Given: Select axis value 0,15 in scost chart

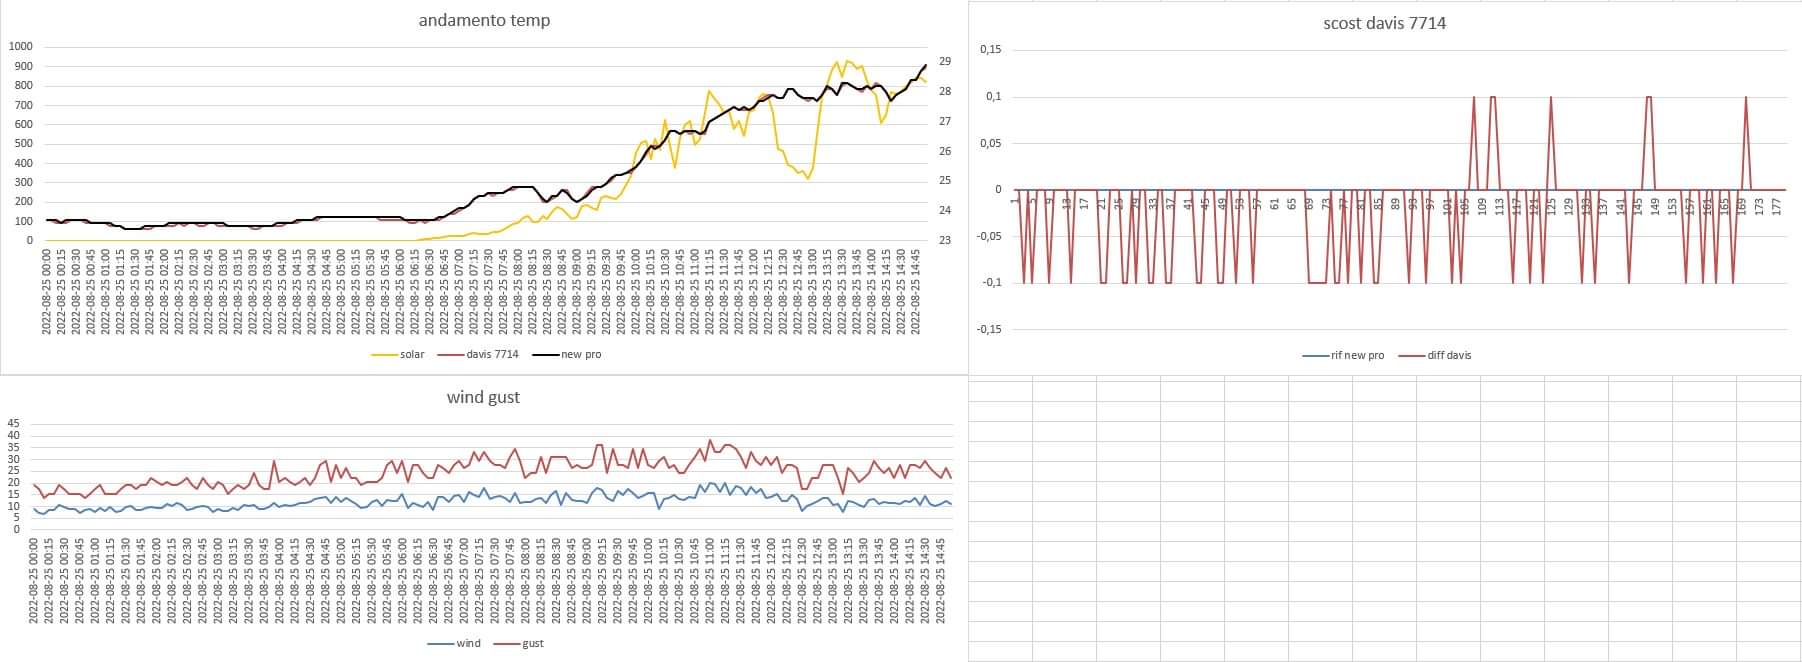Looking at the screenshot, I should point(990,50).
